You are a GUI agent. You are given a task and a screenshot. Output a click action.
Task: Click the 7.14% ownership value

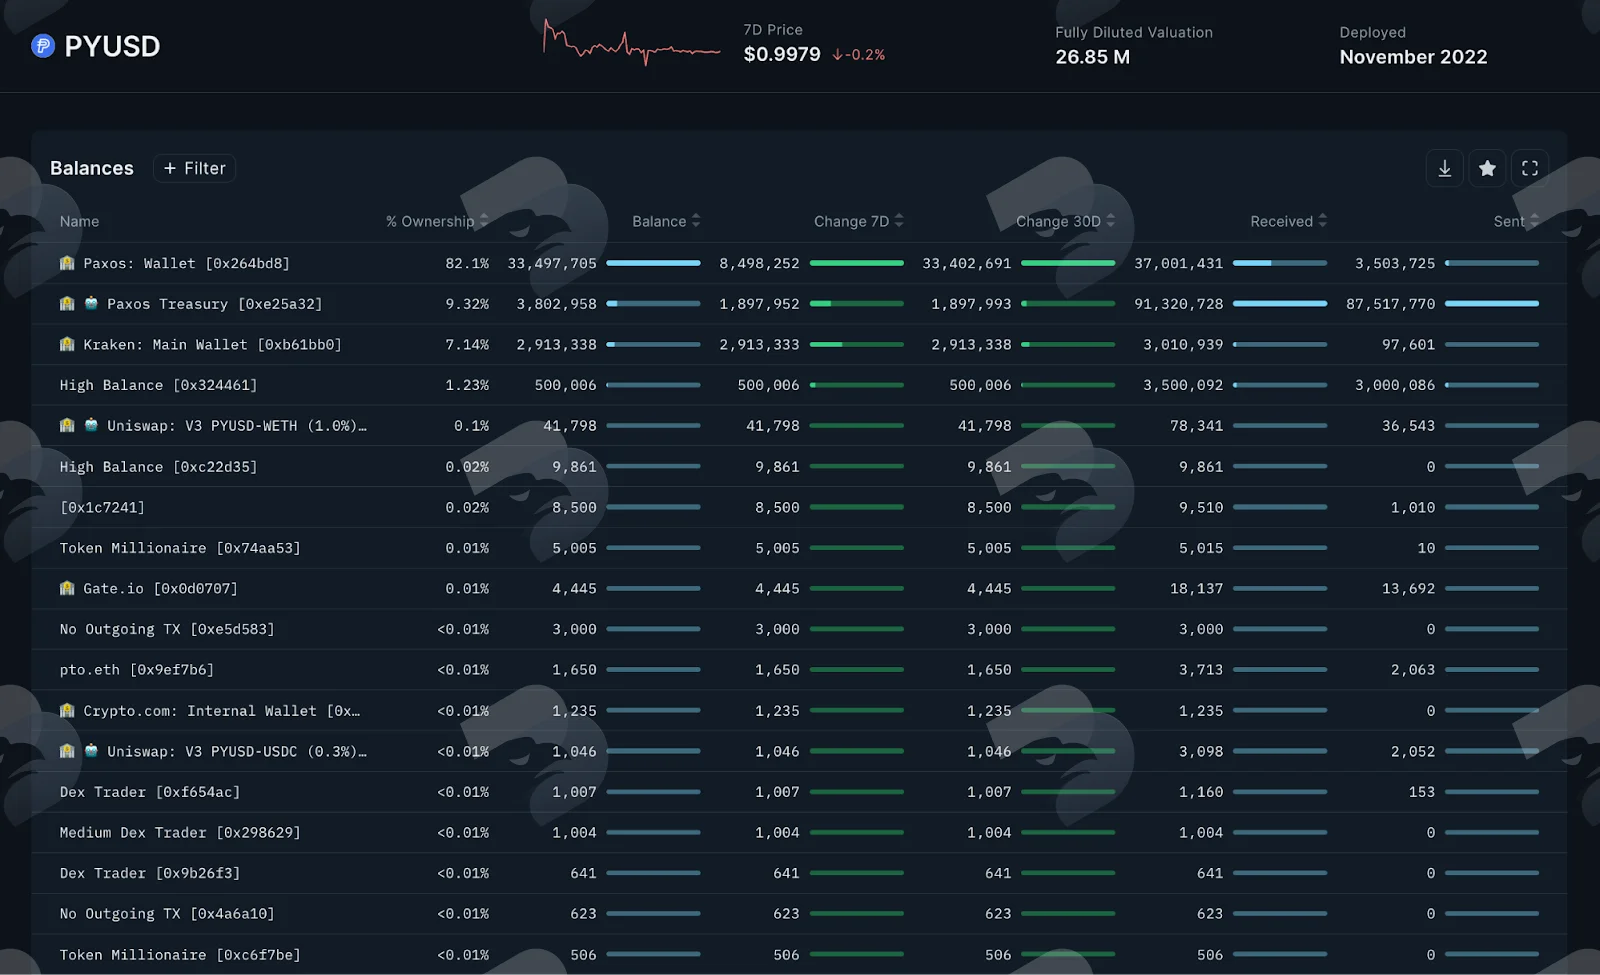pos(467,344)
